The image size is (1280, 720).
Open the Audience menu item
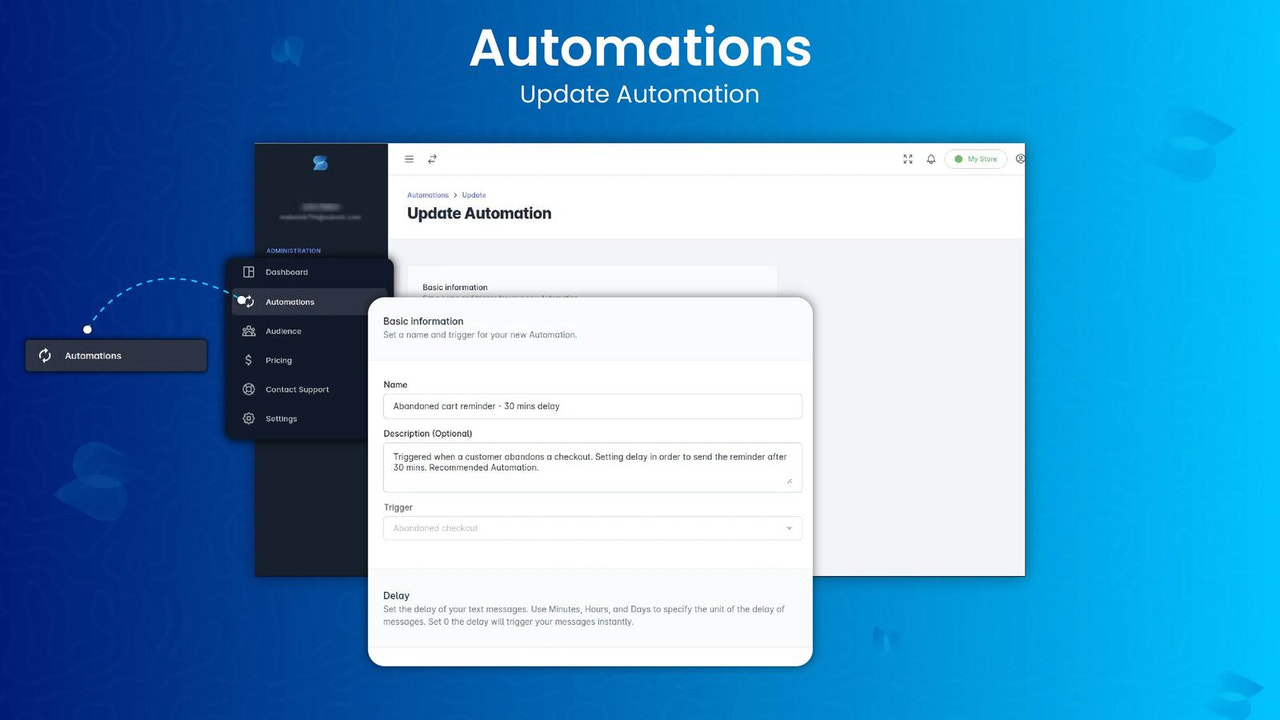[283, 330]
